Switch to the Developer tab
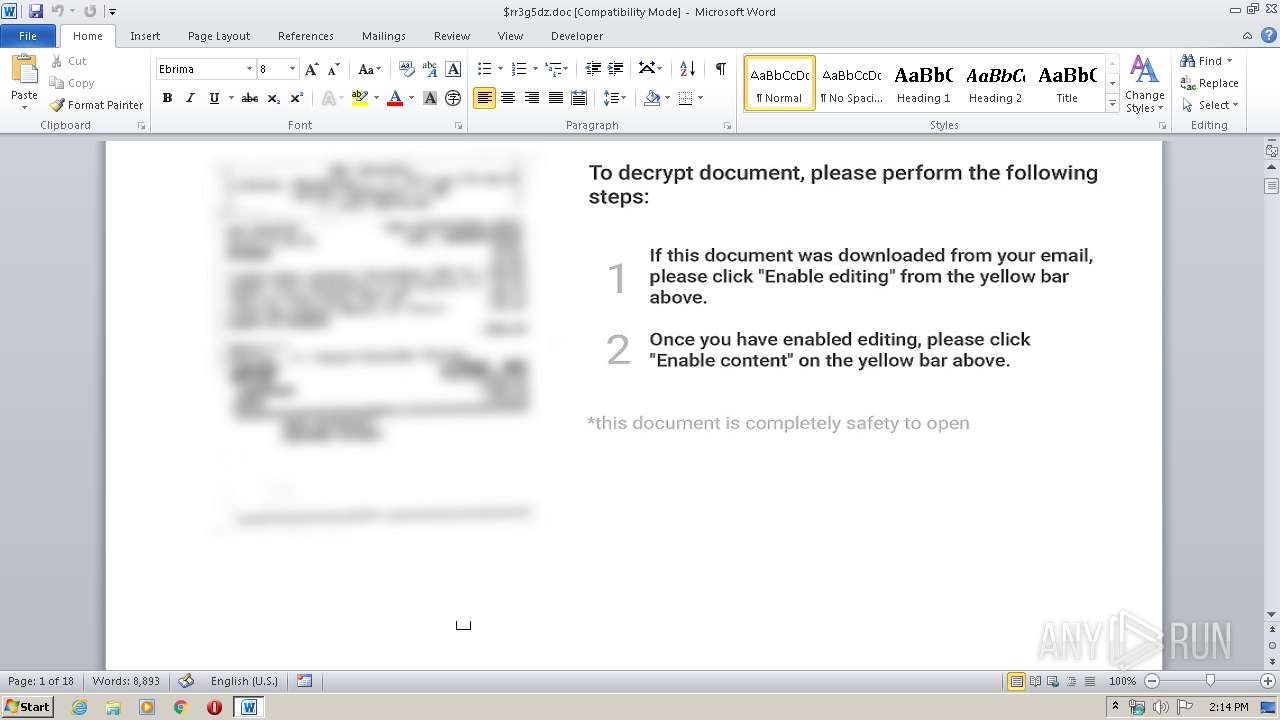 pyautogui.click(x=577, y=36)
